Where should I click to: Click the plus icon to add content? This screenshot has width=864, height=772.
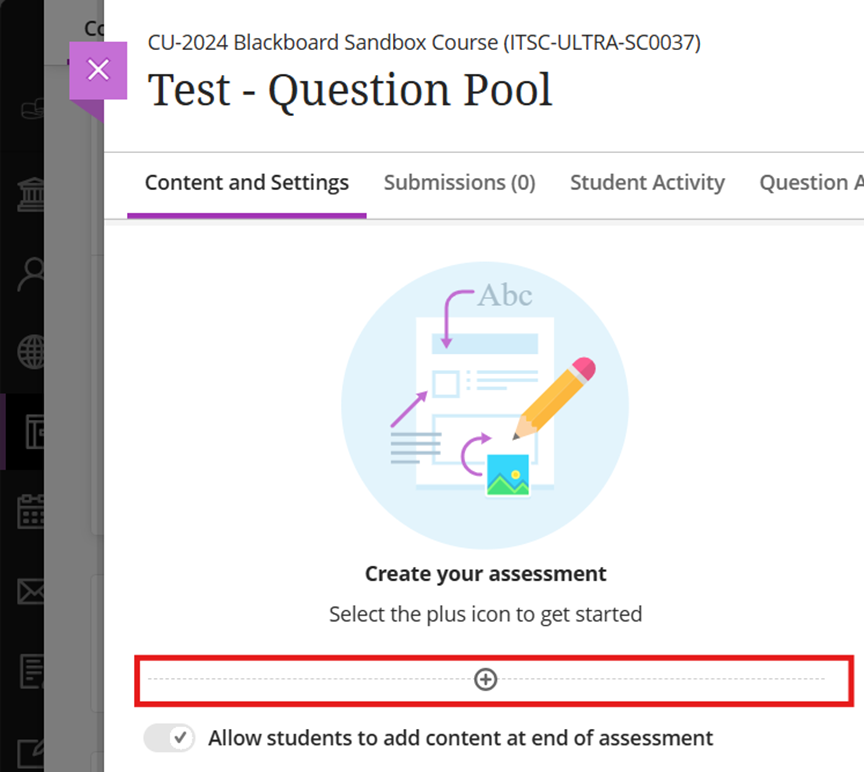coord(485,680)
